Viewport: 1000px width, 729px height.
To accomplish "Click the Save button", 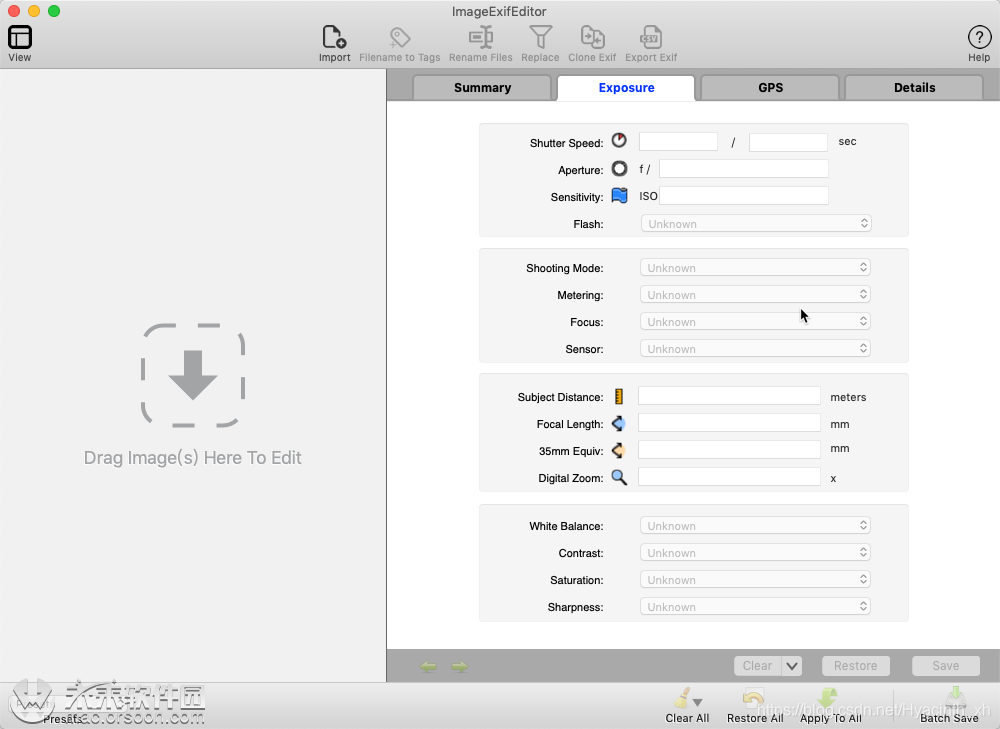I will click(946, 666).
